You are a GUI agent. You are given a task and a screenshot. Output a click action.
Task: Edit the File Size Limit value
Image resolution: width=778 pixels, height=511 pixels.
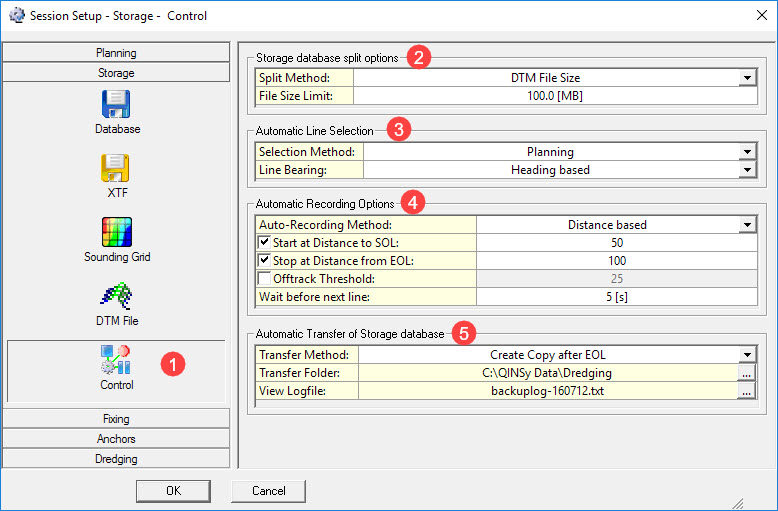tap(554, 96)
